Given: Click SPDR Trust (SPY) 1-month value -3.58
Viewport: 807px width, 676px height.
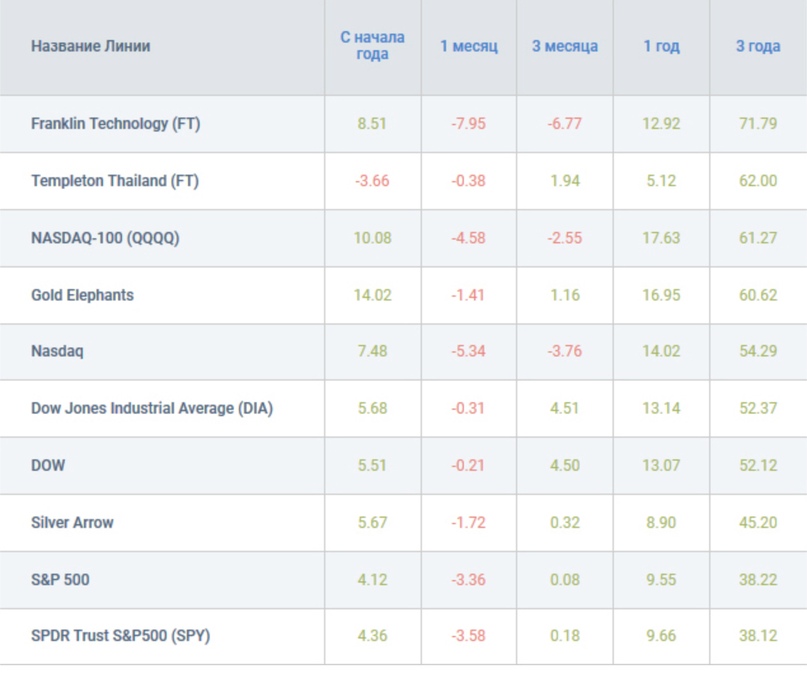Looking at the screenshot, I should [468, 636].
